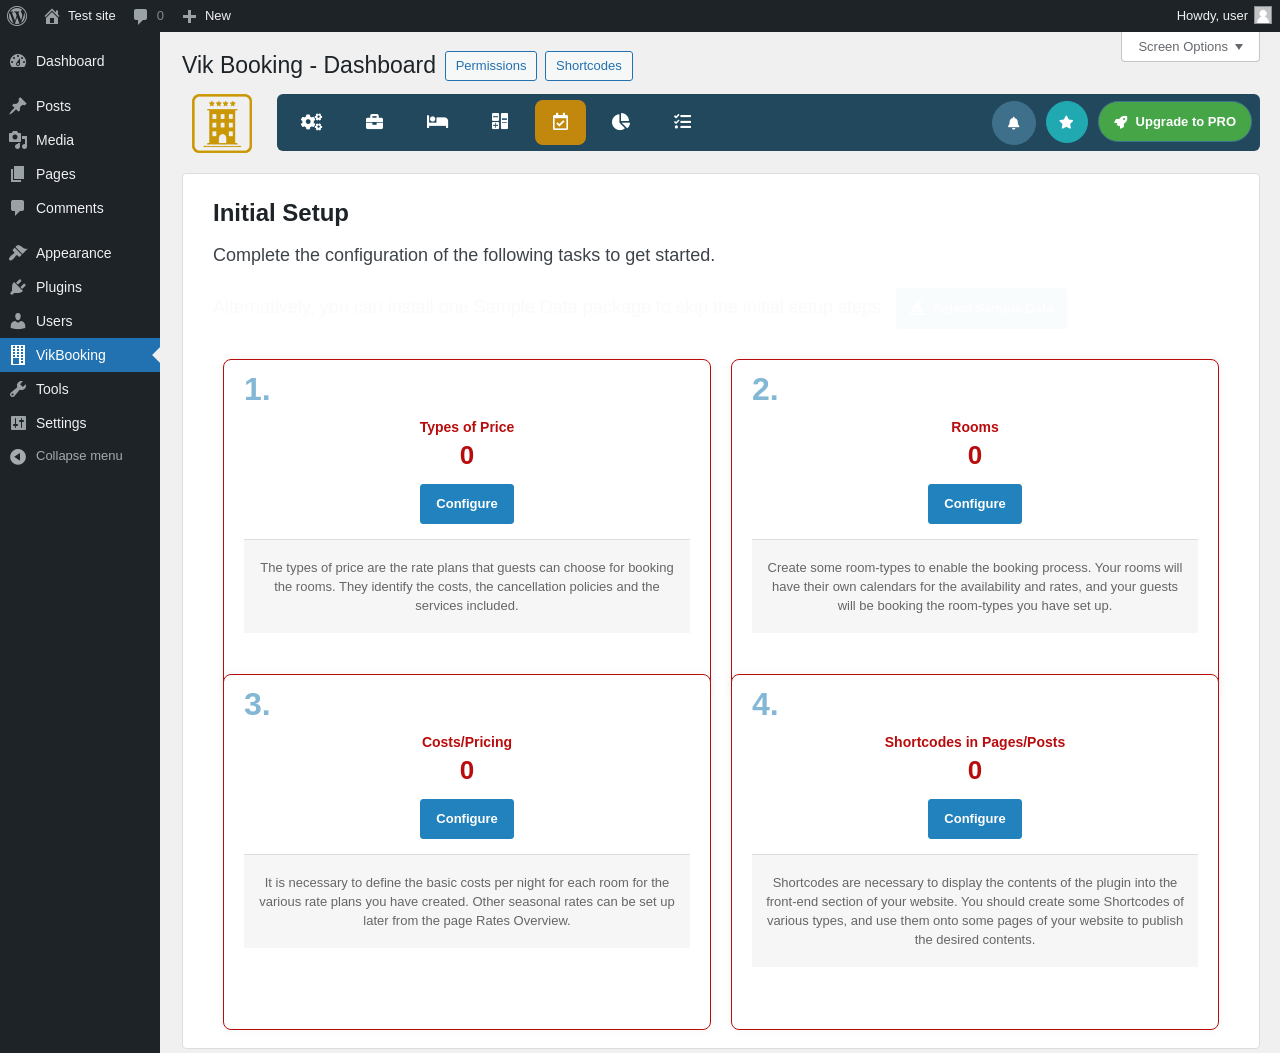The width and height of the screenshot is (1280, 1053).
Task: Click the step number 4.
Action: pos(765,705)
